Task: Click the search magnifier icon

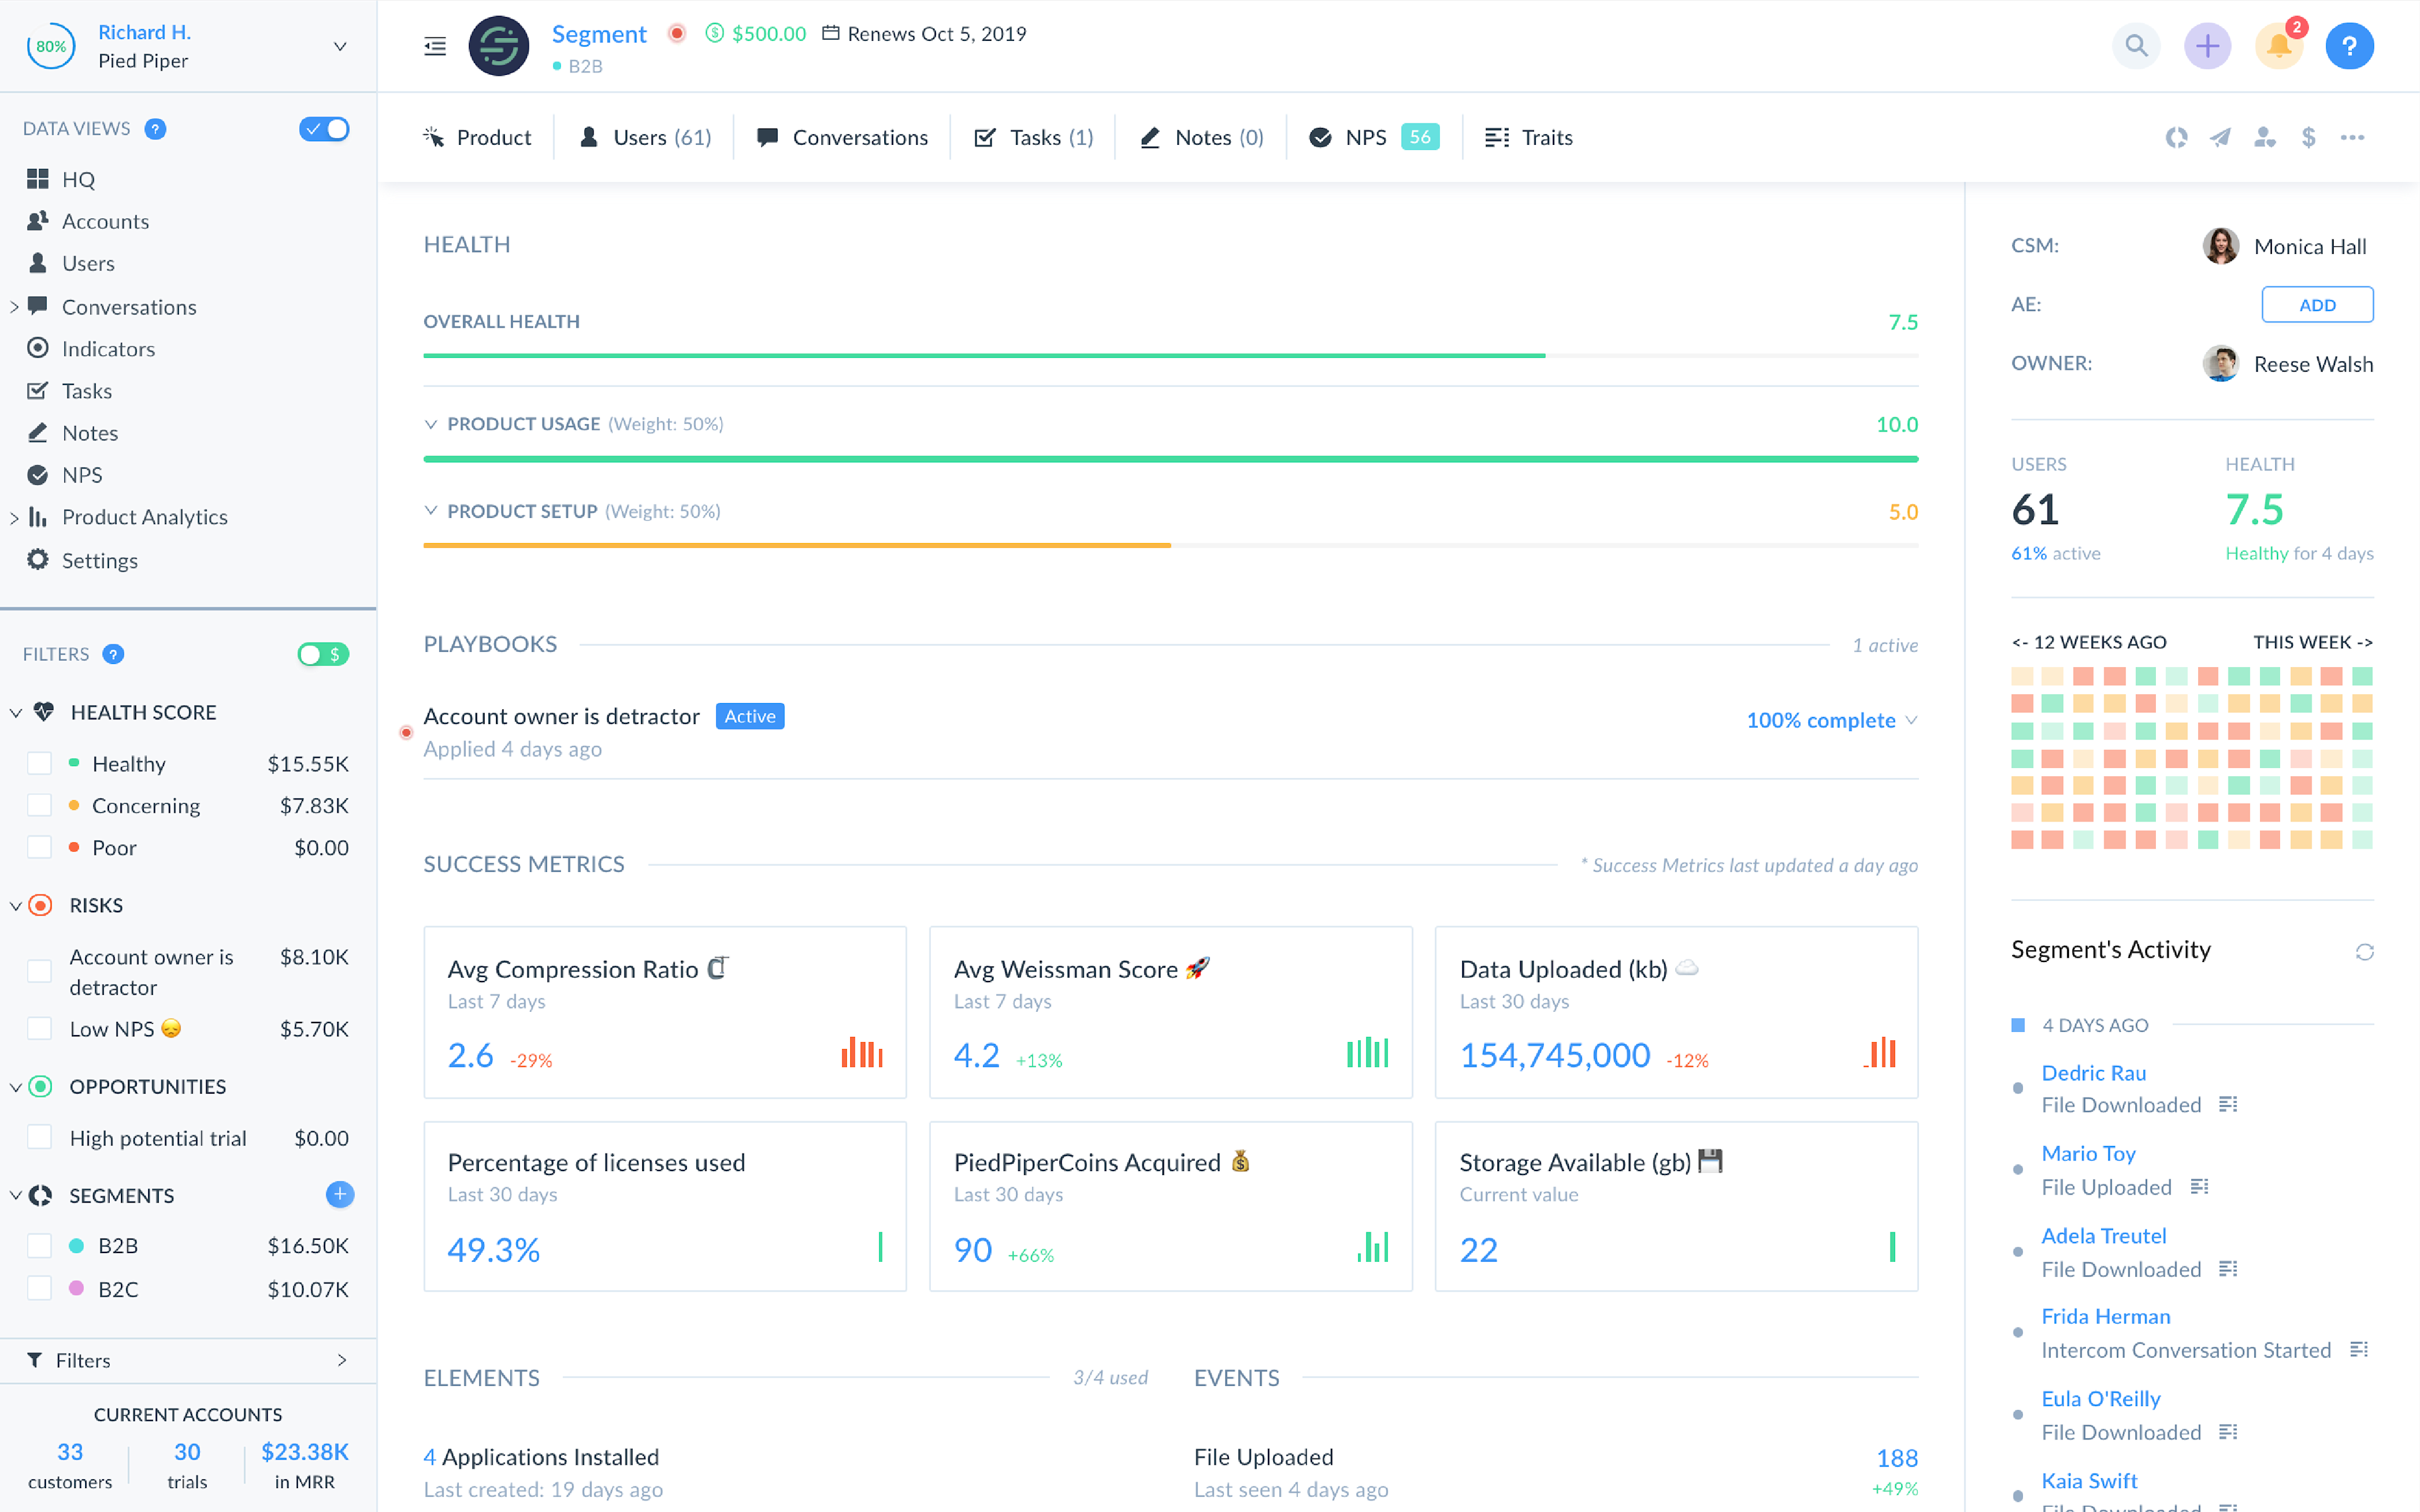Action: pyautogui.click(x=2136, y=46)
